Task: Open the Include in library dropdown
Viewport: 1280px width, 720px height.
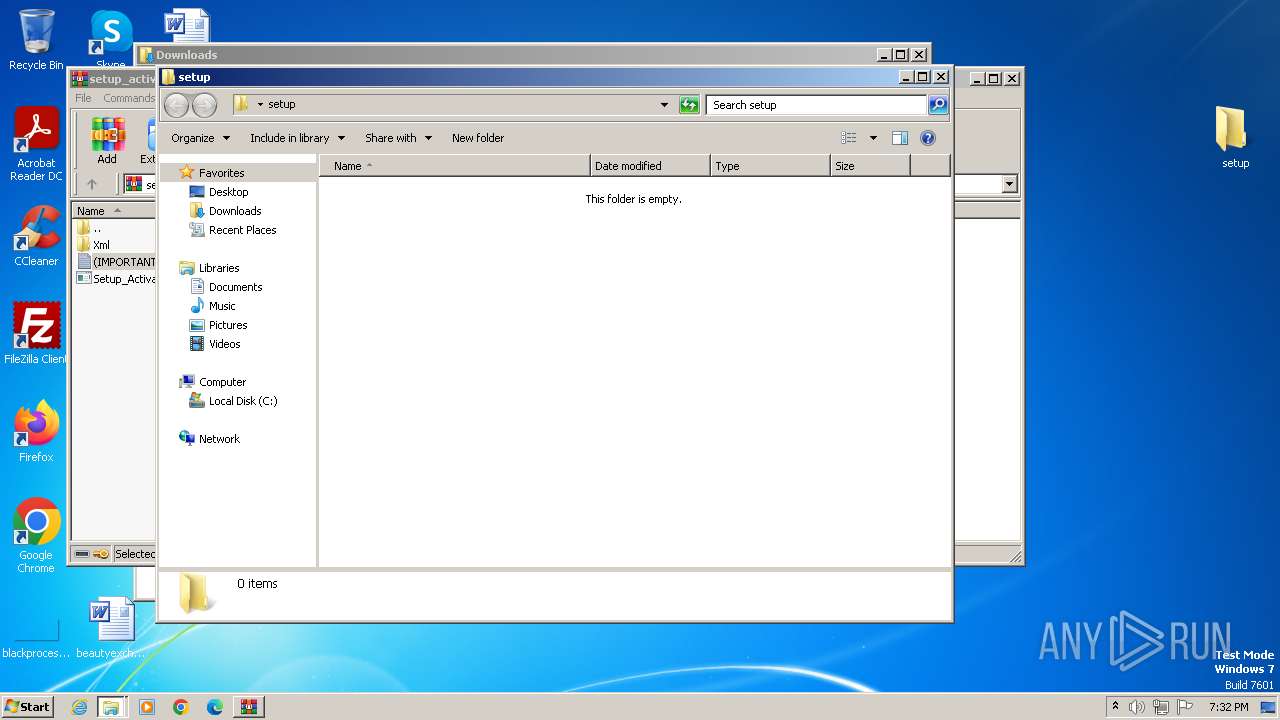Action: coord(297,138)
